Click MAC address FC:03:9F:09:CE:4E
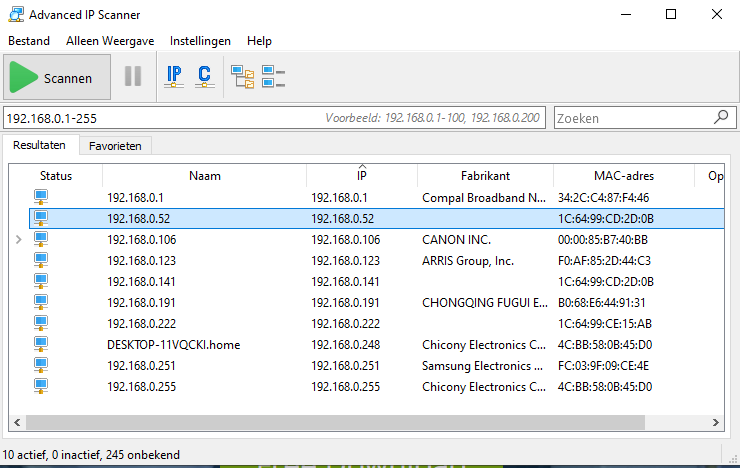 (603, 366)
